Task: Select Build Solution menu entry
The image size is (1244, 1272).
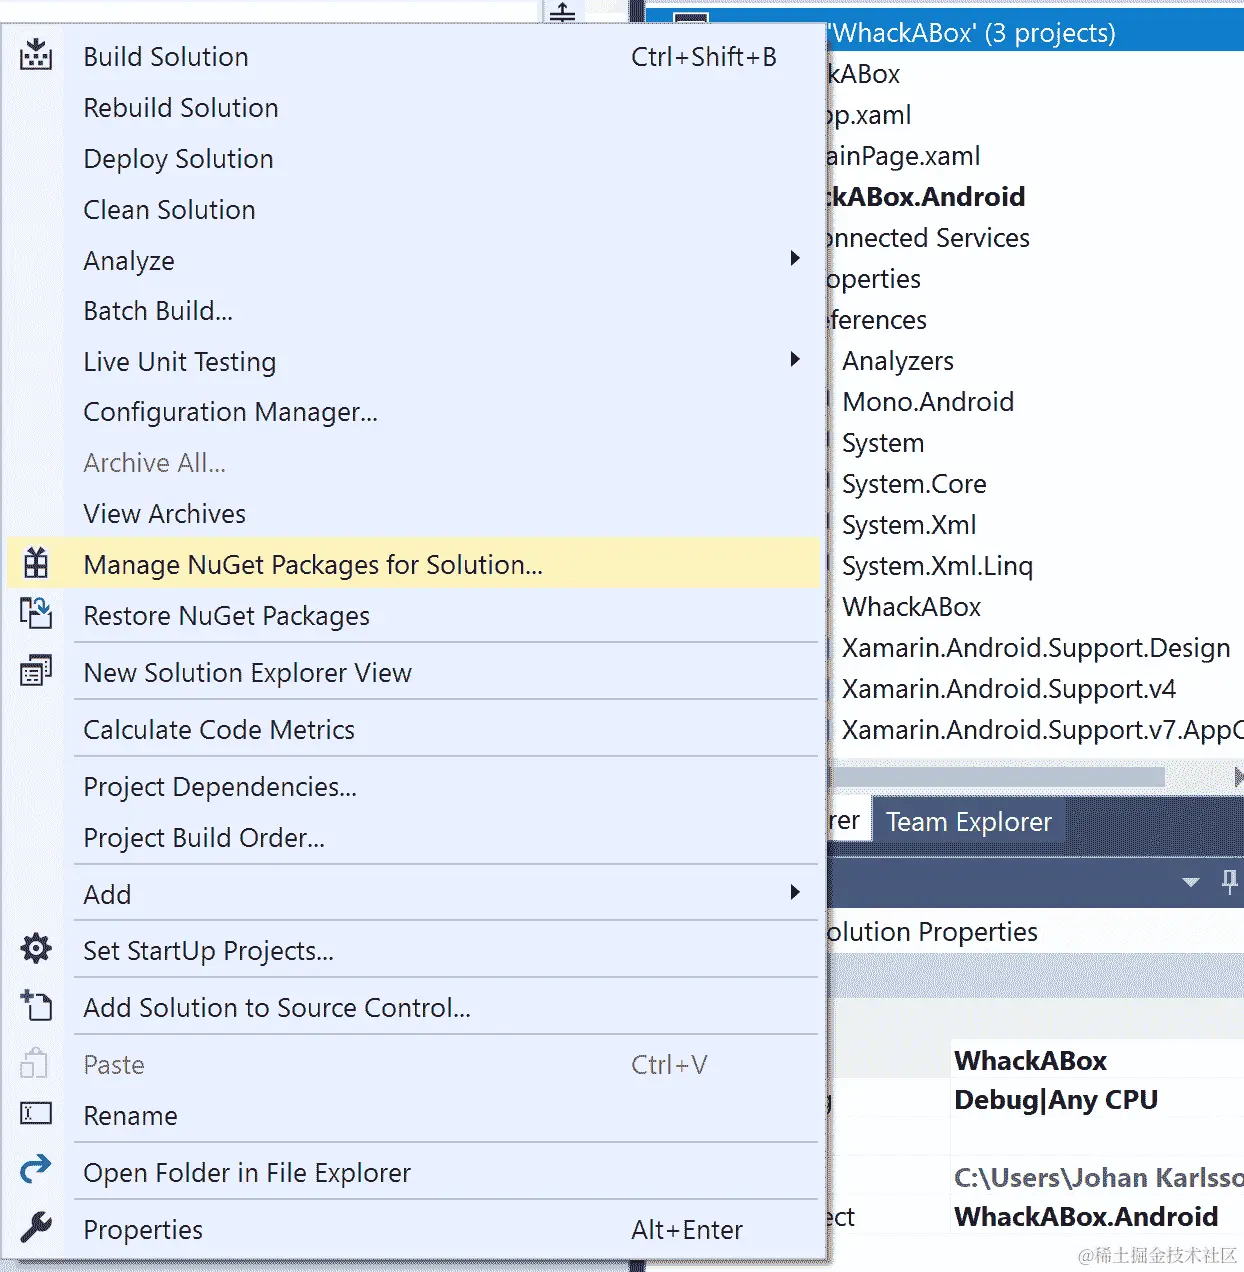Action: pyautogui.click(x=413, y=57)
